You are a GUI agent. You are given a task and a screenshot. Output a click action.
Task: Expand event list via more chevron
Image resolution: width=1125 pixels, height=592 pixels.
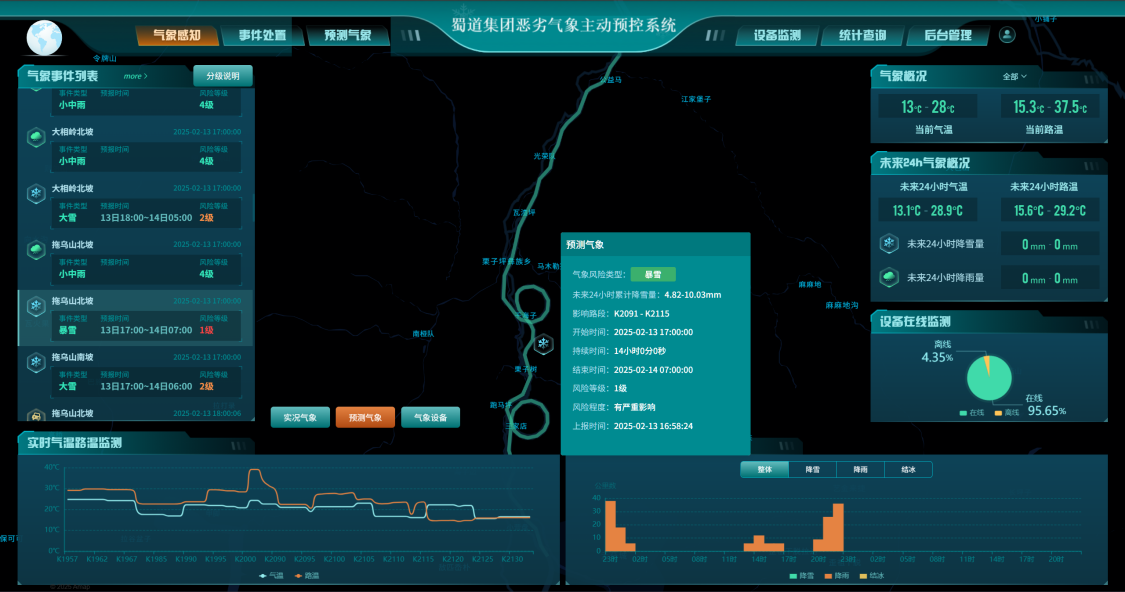[135, 76]
